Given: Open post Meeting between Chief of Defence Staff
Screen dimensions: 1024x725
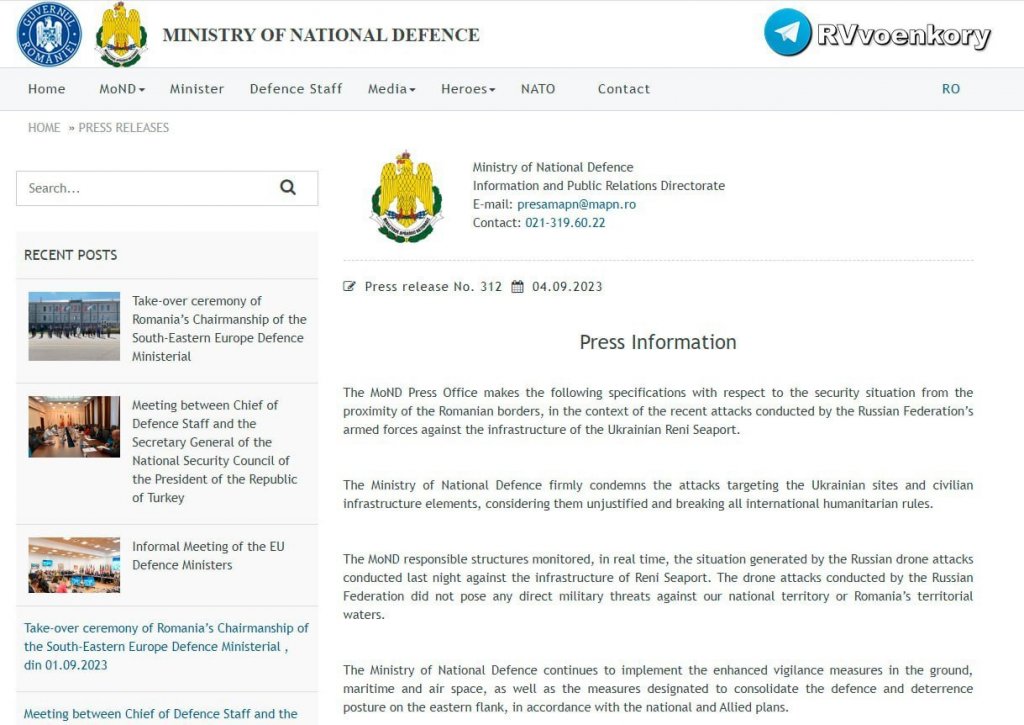Looking at the screenshot, I should tap(214, 451).
